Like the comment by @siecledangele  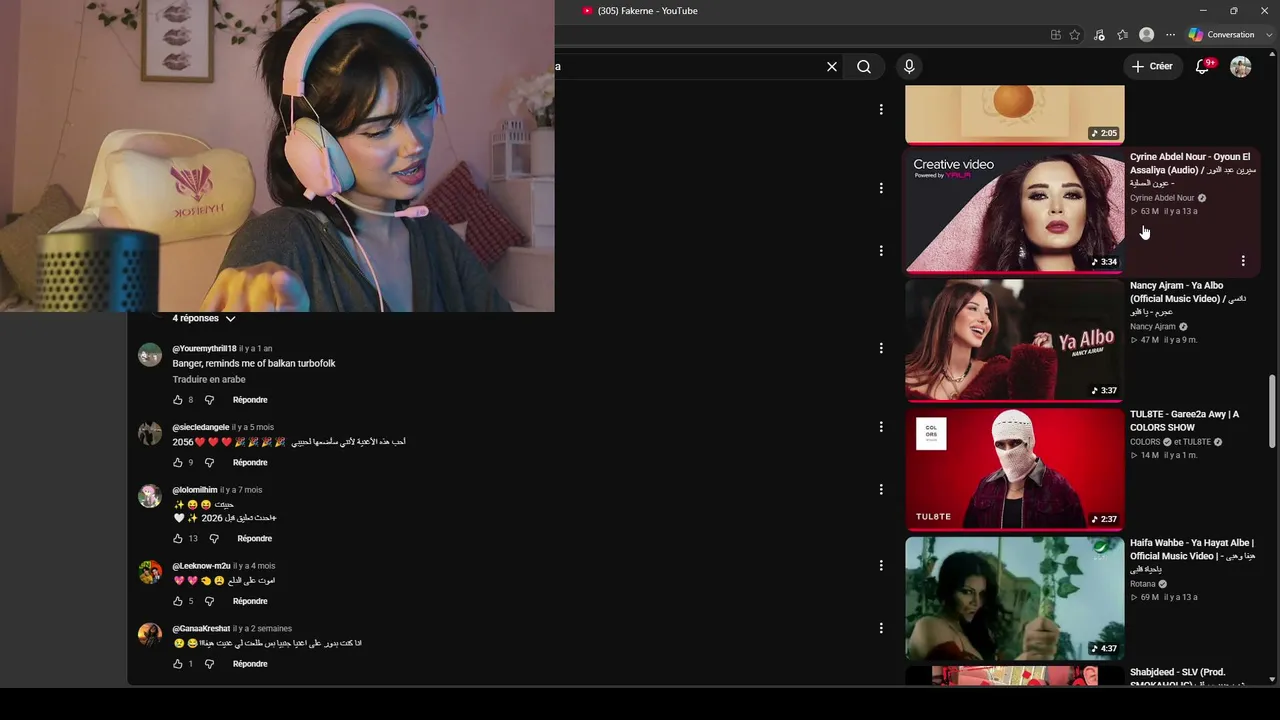point(178,463)
